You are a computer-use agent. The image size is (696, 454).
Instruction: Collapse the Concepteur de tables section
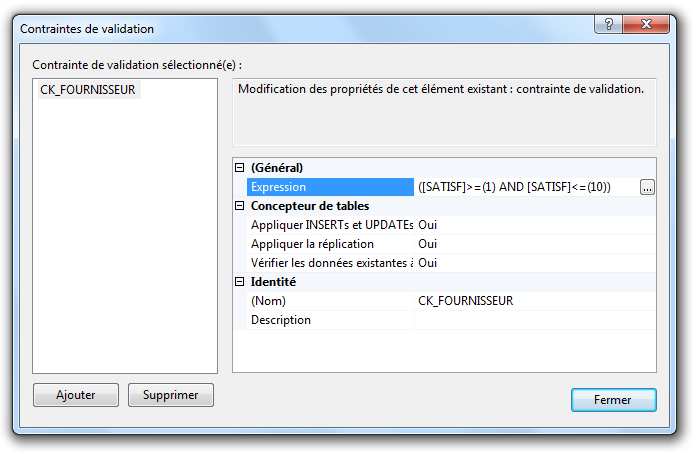click(x=239, y=206)
